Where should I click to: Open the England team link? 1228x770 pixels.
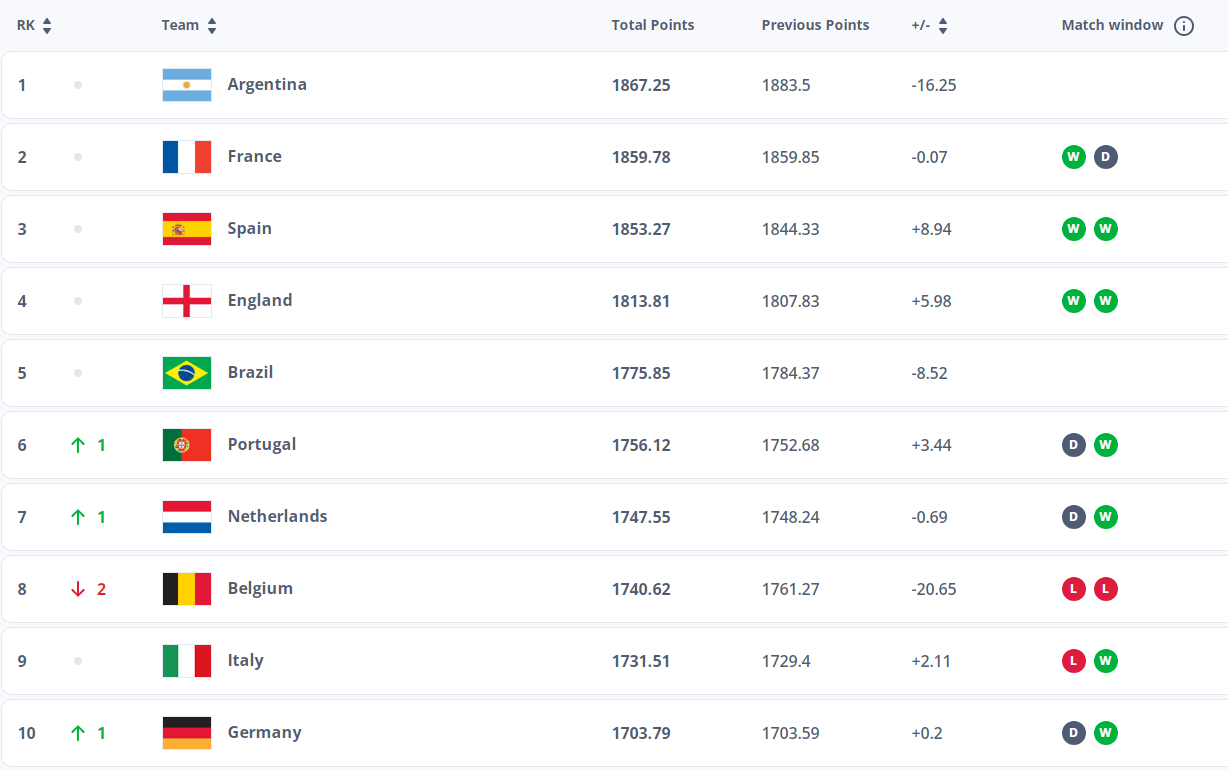pyautogui.click(x=260, y=300)
